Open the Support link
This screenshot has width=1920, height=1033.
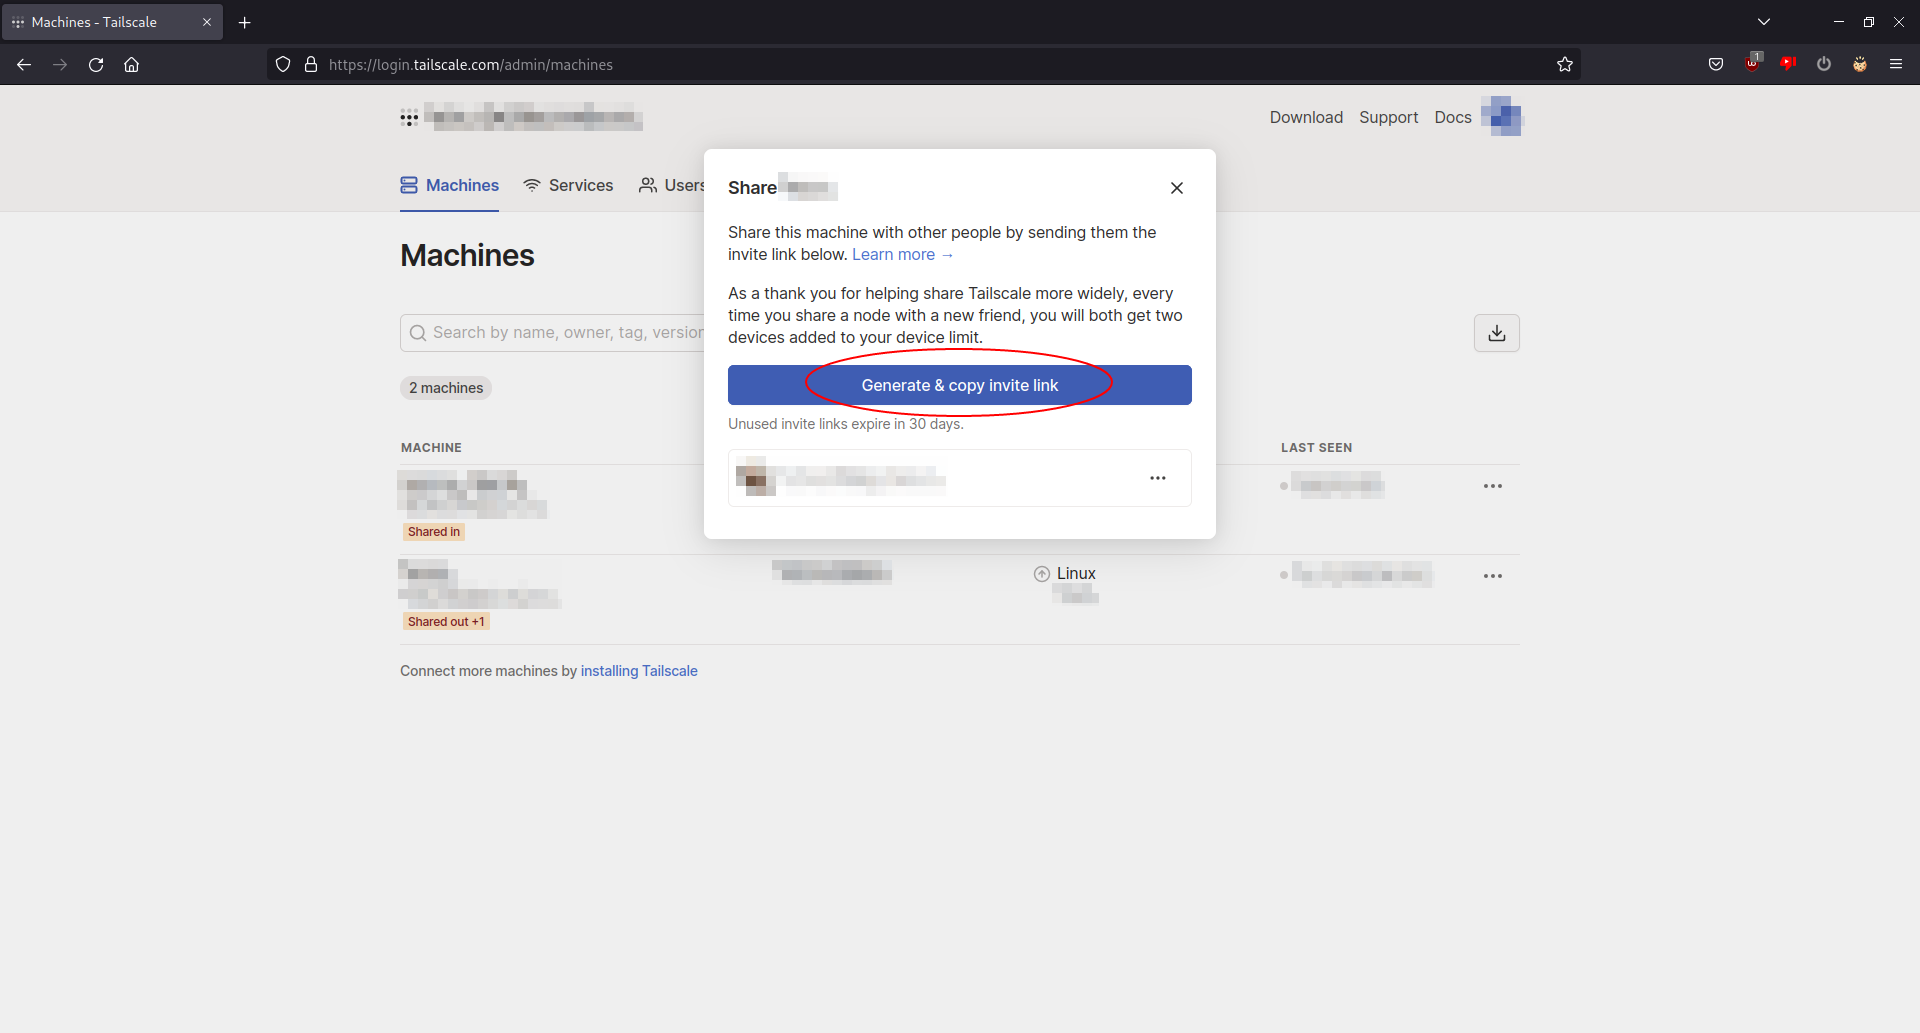1388,117
